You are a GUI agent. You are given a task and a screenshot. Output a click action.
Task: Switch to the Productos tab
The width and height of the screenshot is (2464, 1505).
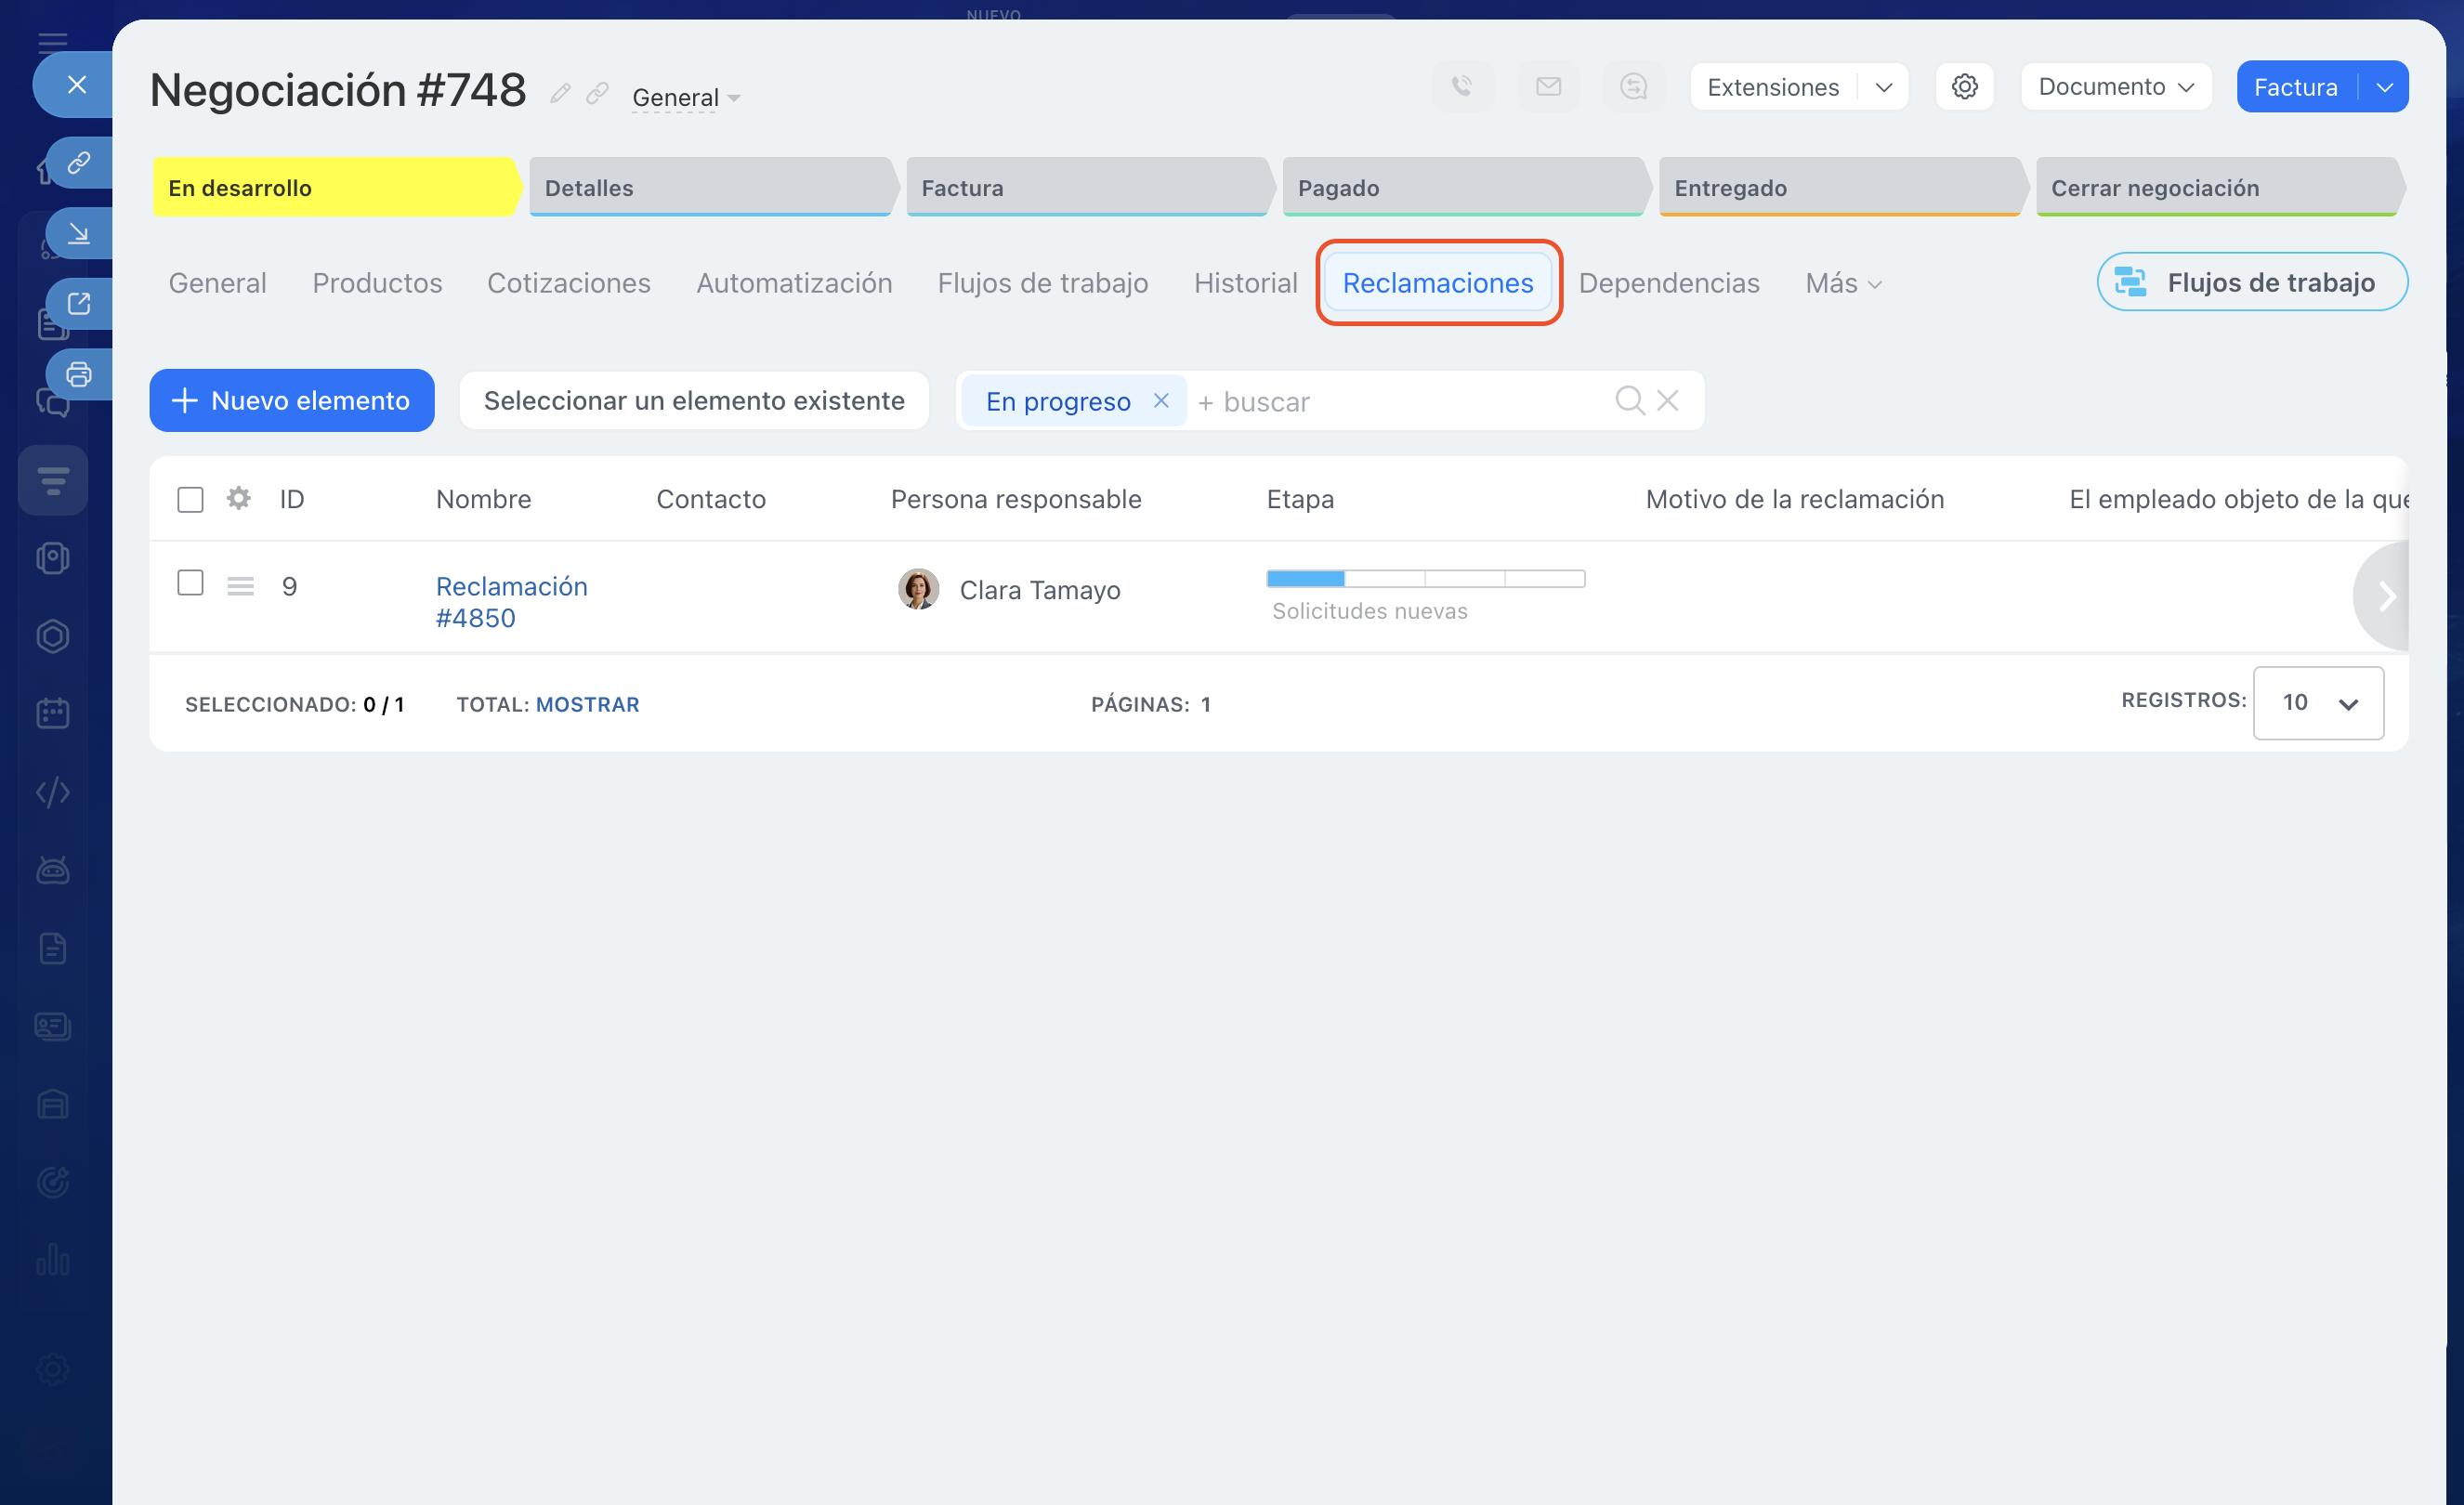[x=377, y=283]
